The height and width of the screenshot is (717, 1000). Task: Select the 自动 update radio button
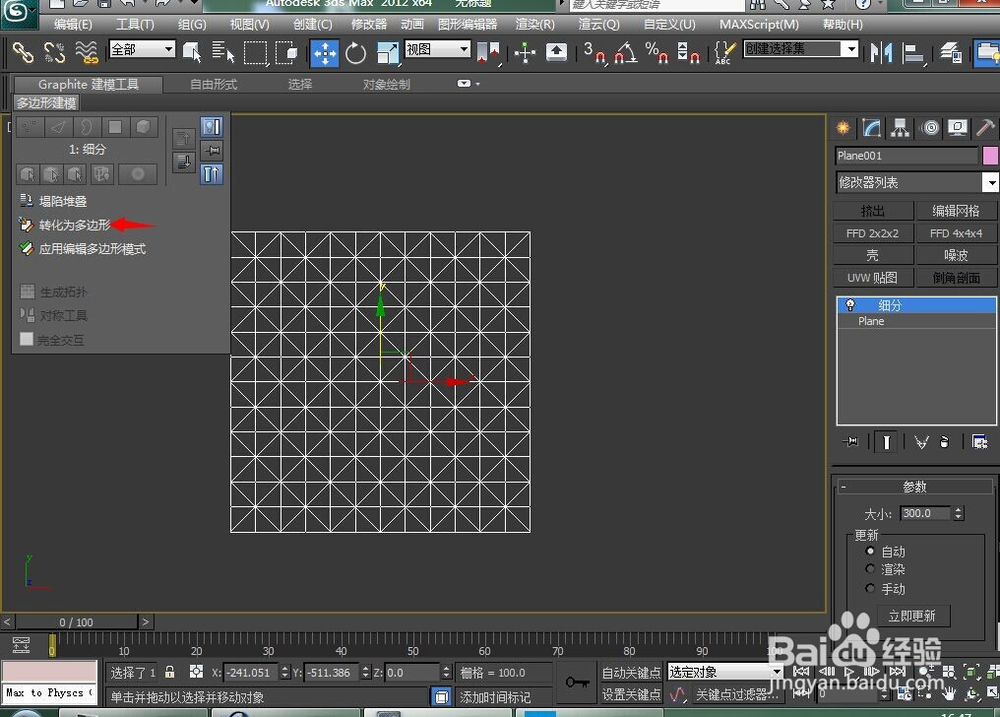870,551
